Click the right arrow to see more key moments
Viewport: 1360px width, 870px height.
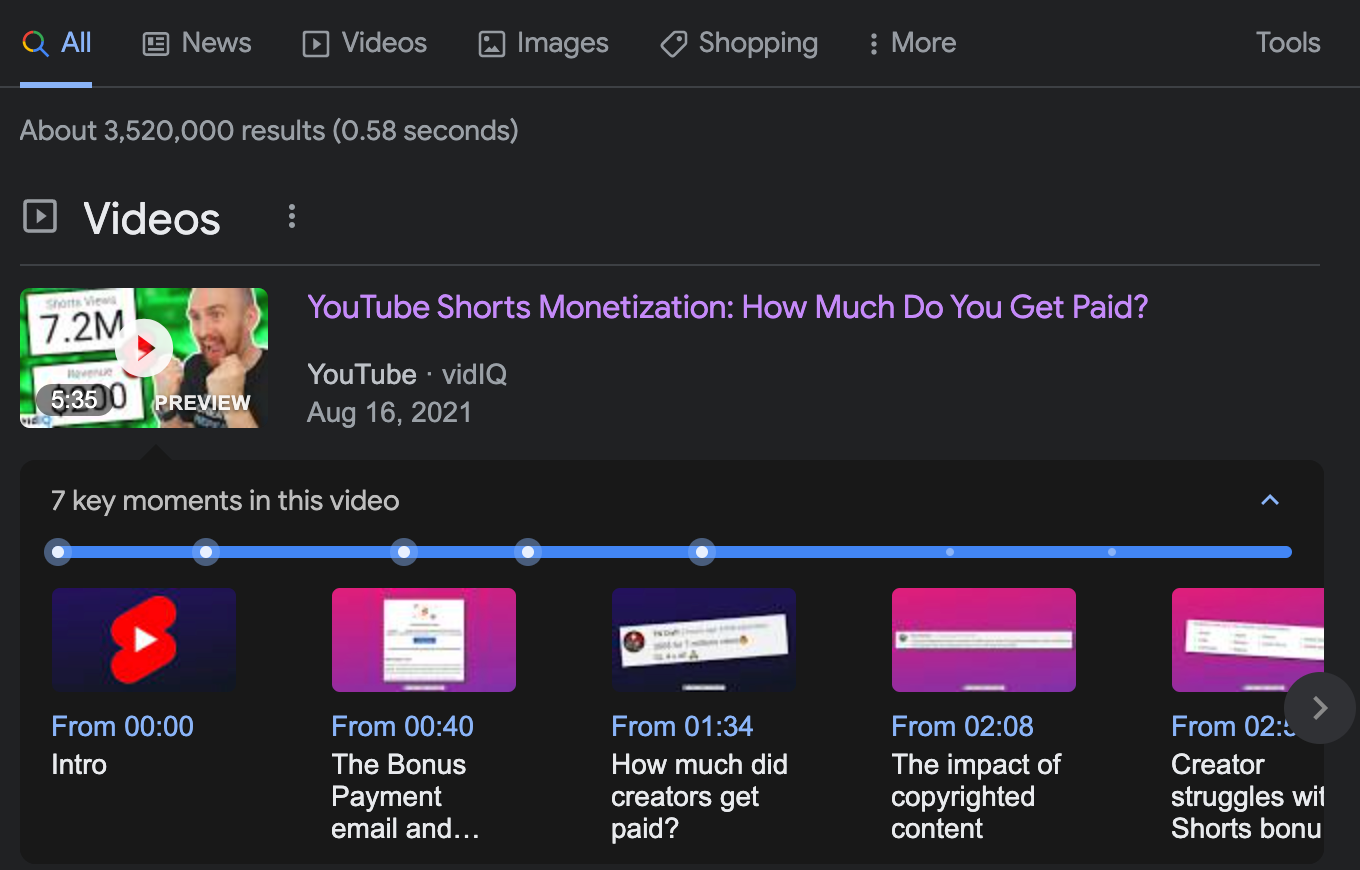[x=1319, y=707]
